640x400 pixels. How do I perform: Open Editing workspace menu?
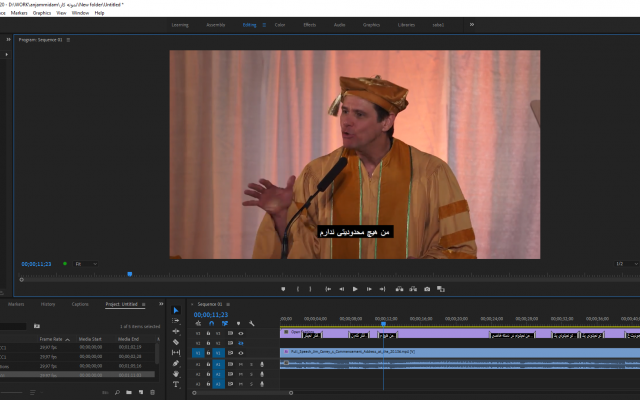[264, 25]
